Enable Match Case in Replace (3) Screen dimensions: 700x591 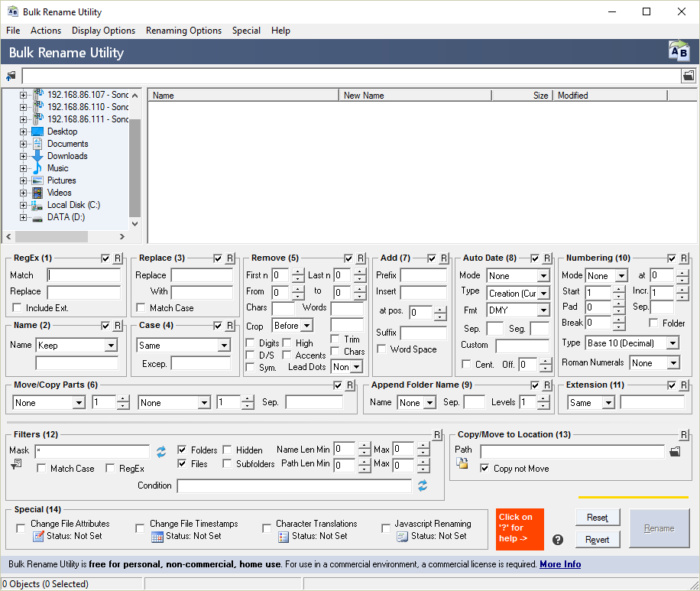point(141,308)
